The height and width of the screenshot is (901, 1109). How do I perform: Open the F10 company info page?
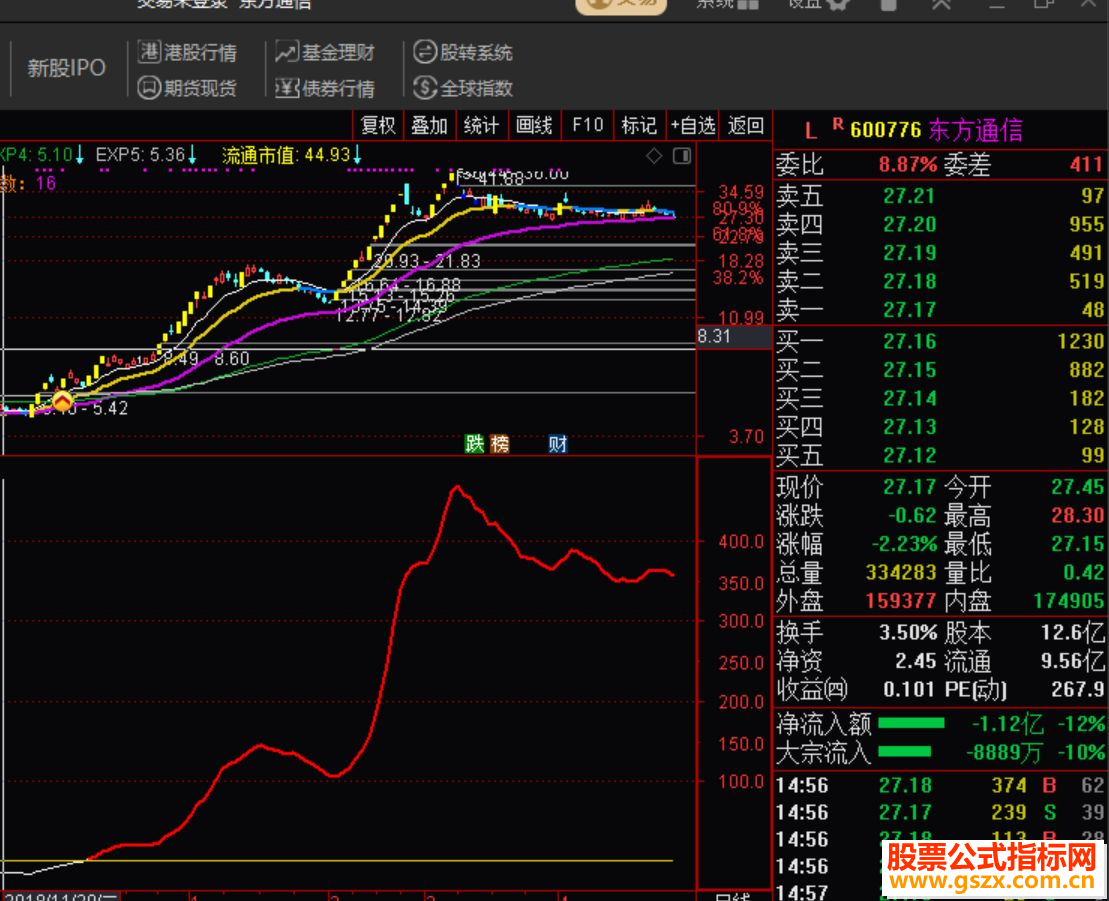pos(588,126)
